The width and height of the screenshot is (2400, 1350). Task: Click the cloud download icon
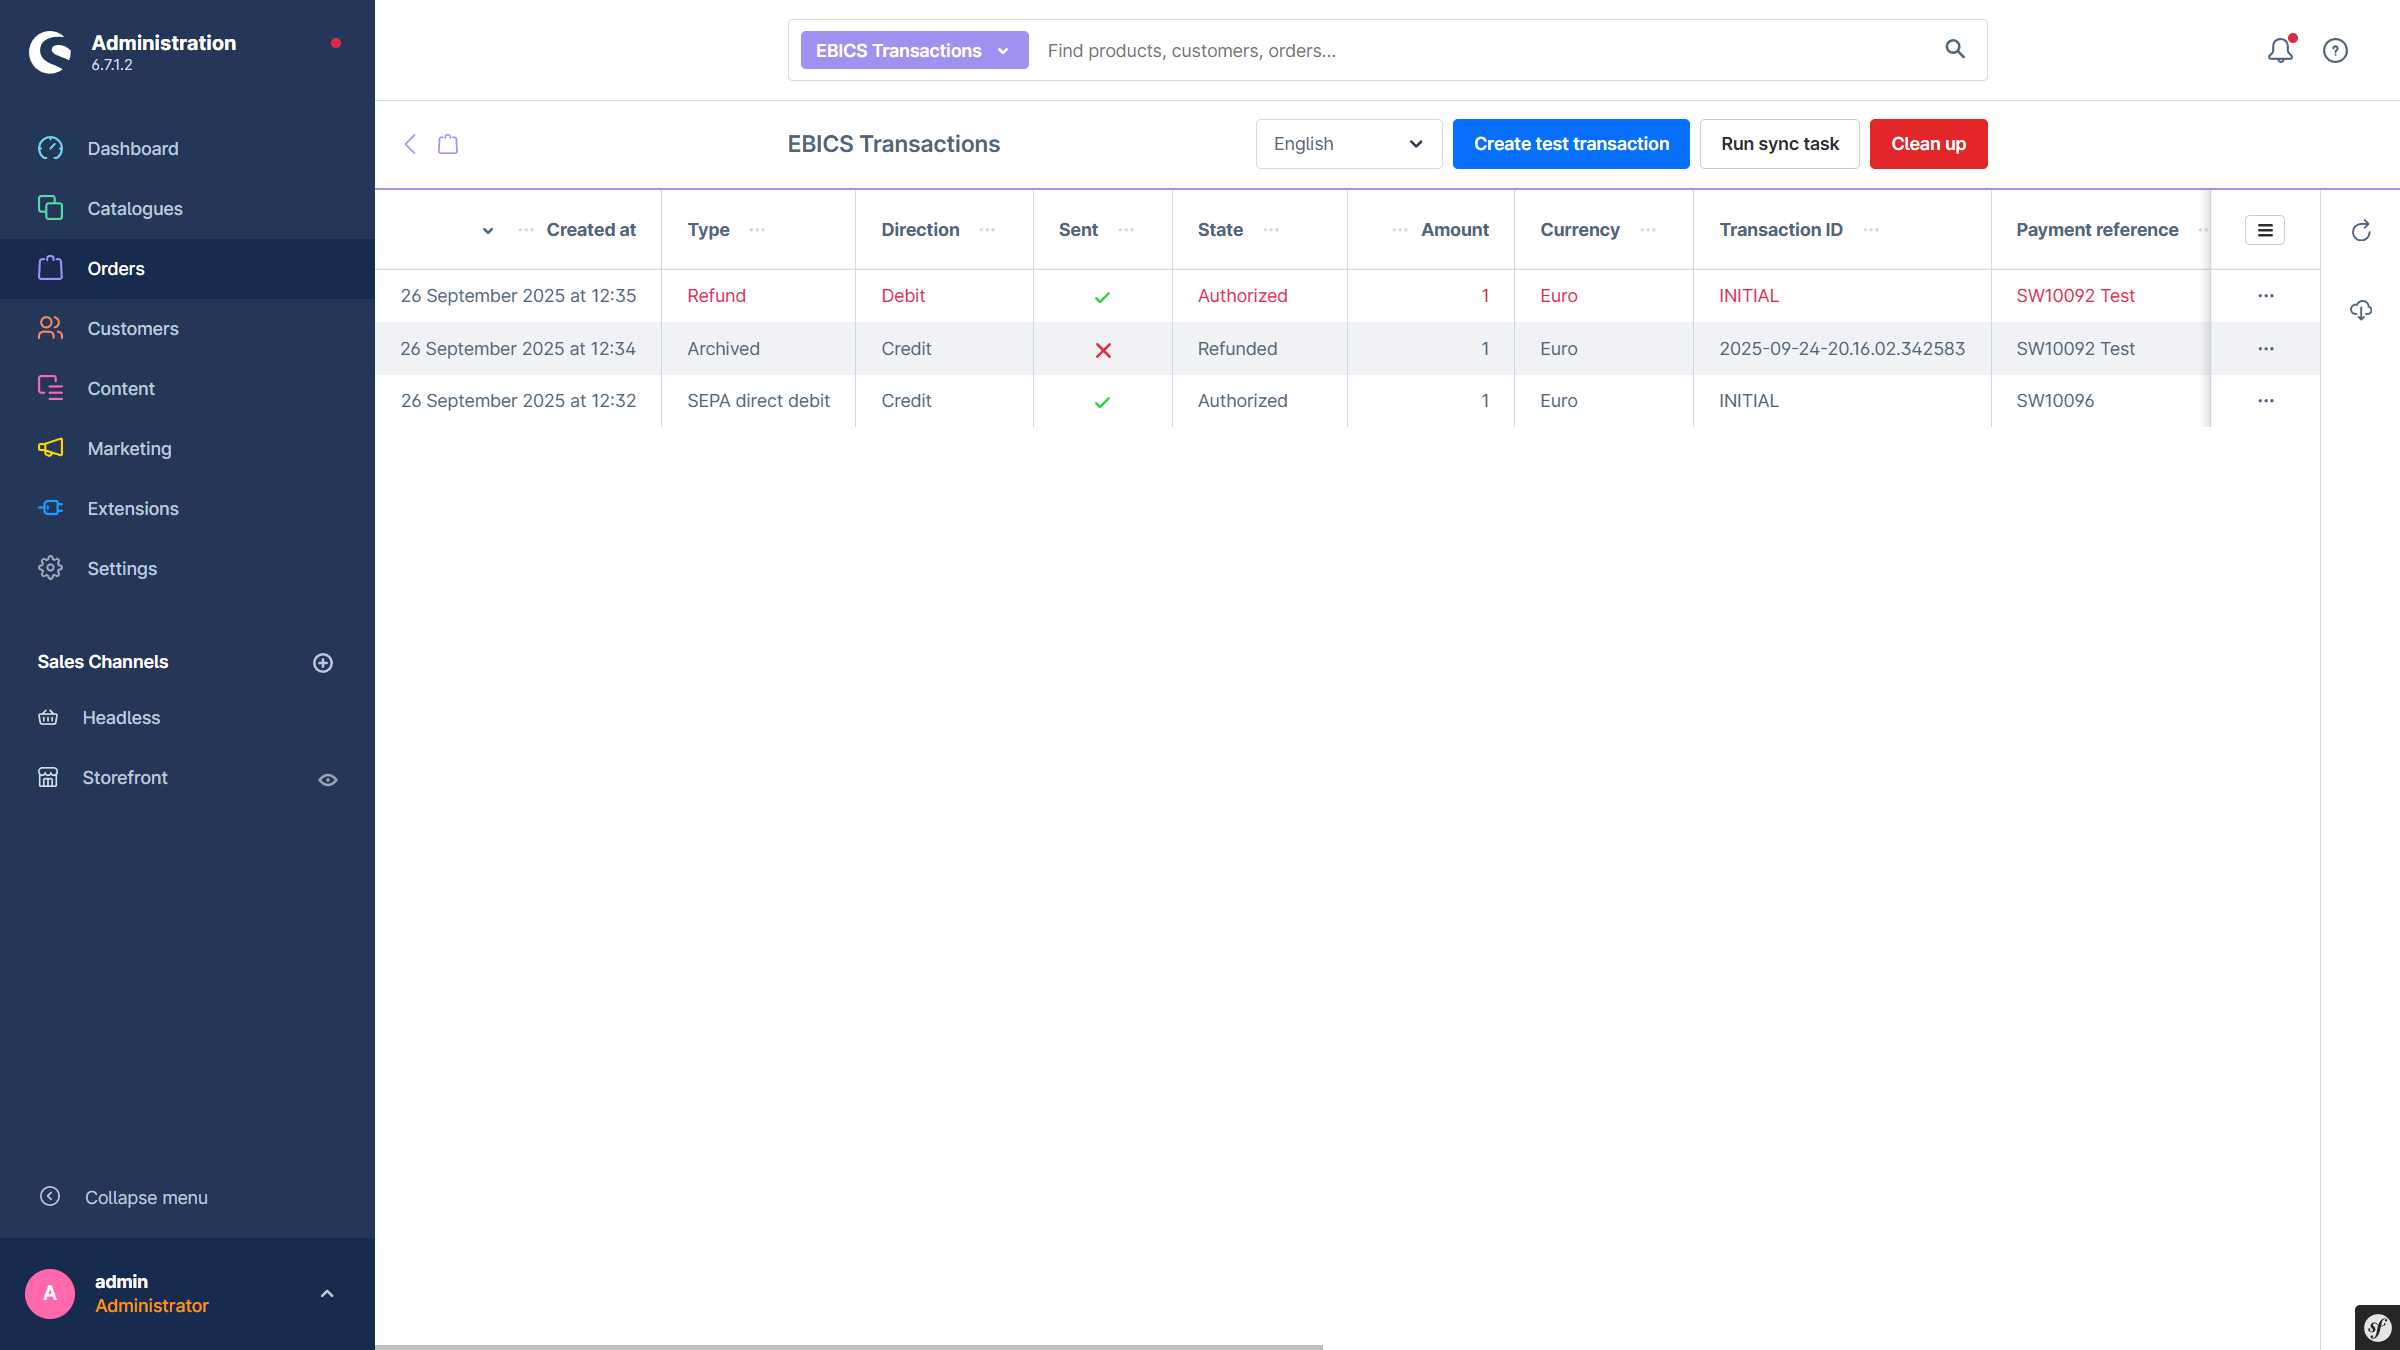coord(2361,310)
